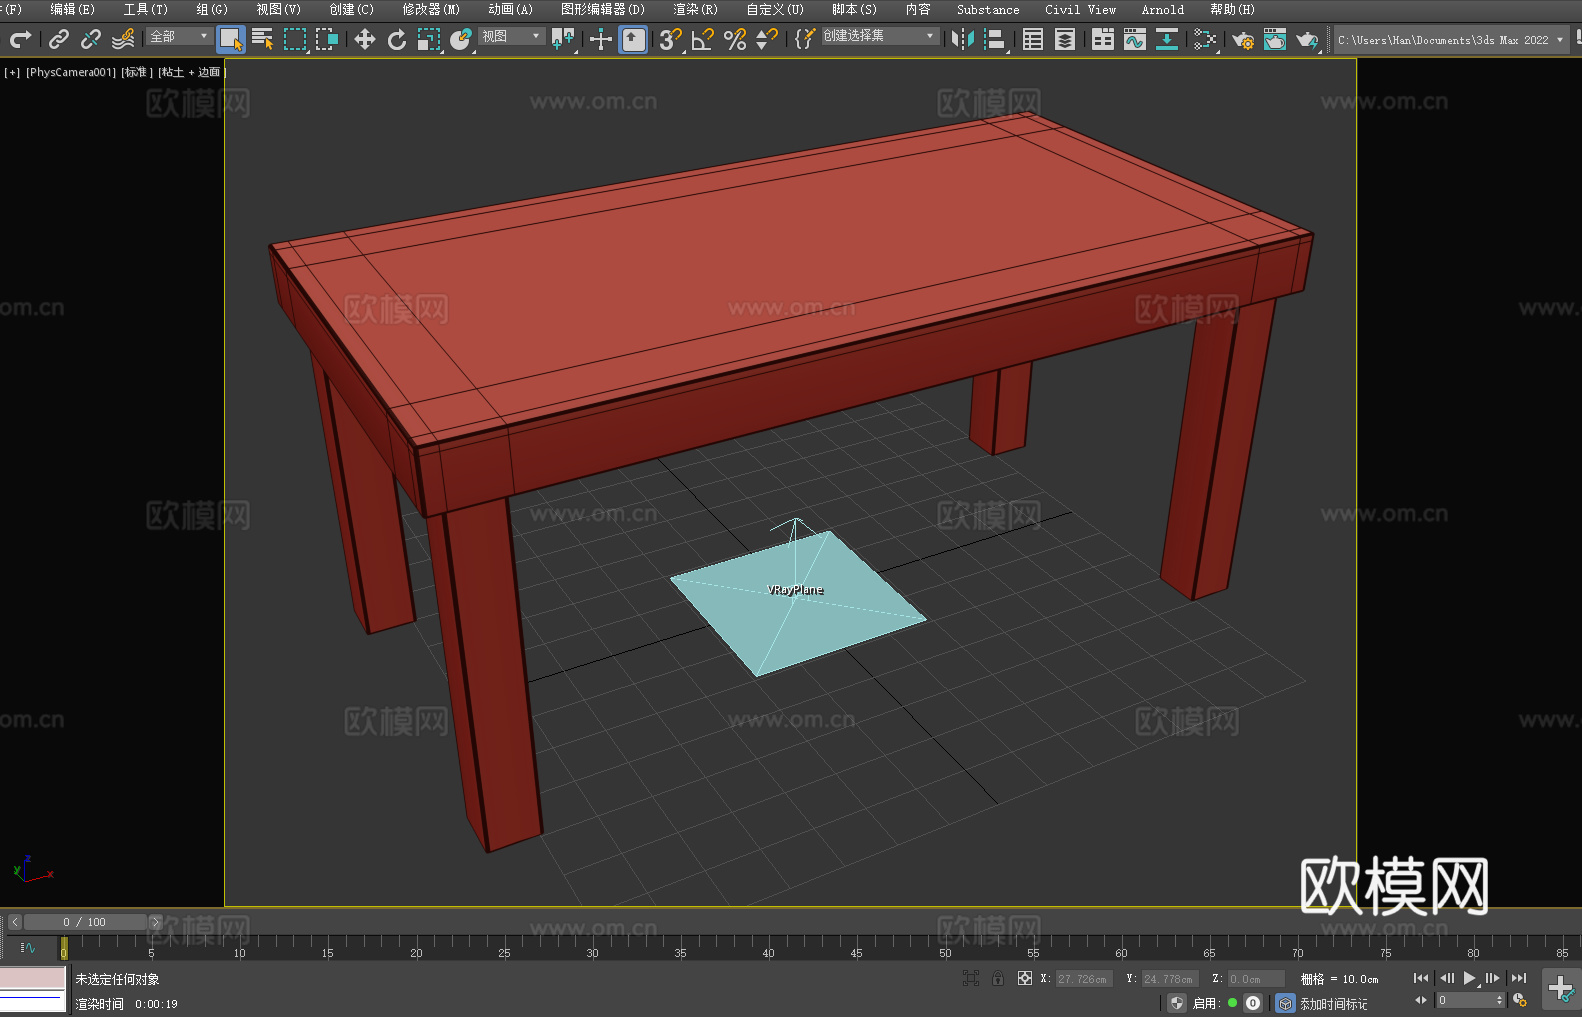
Task: Open the Render Setup teapot icon
Action: 1243,39
